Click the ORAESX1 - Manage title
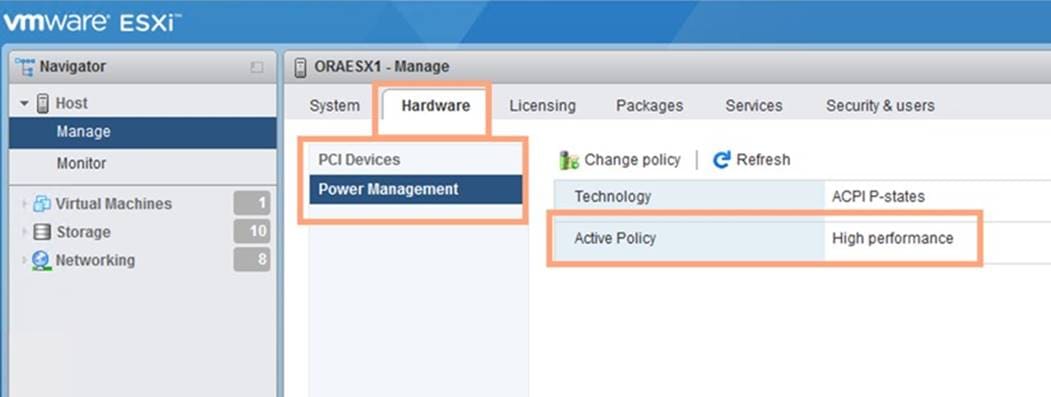The width and height of the screenshot is (1051, 397). [x=381, y=66]
